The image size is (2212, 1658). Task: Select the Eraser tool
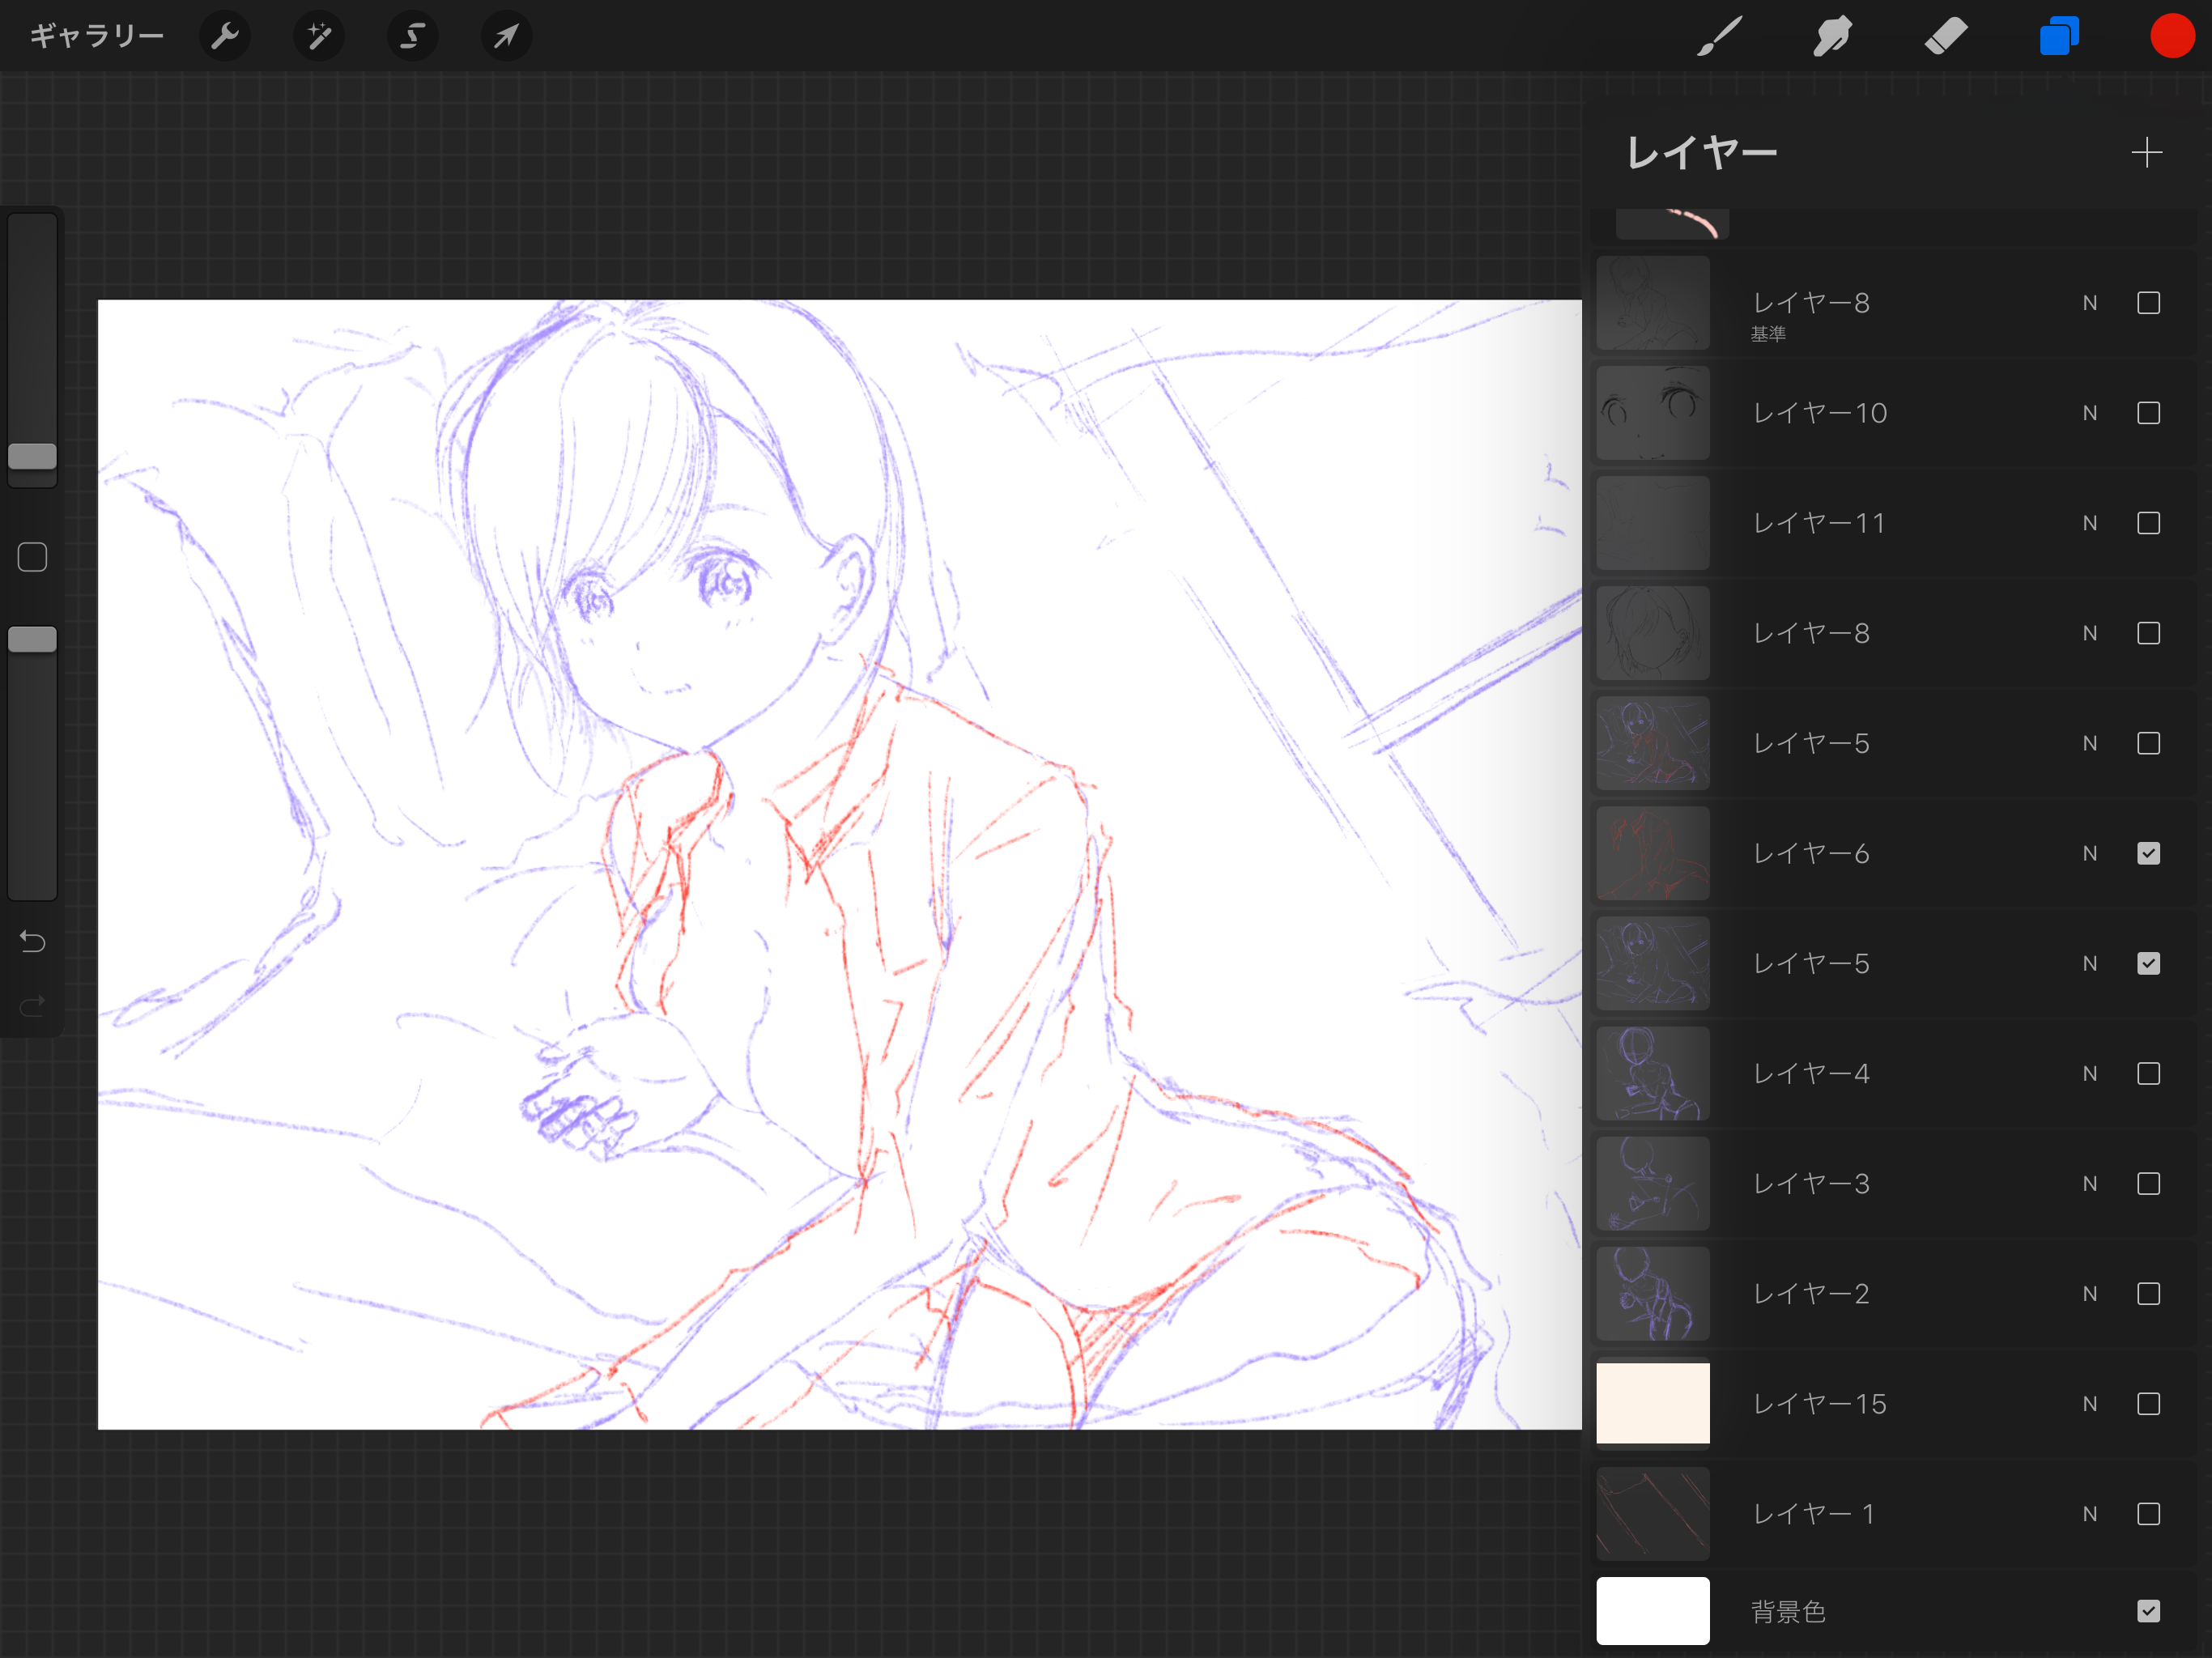1945,37
